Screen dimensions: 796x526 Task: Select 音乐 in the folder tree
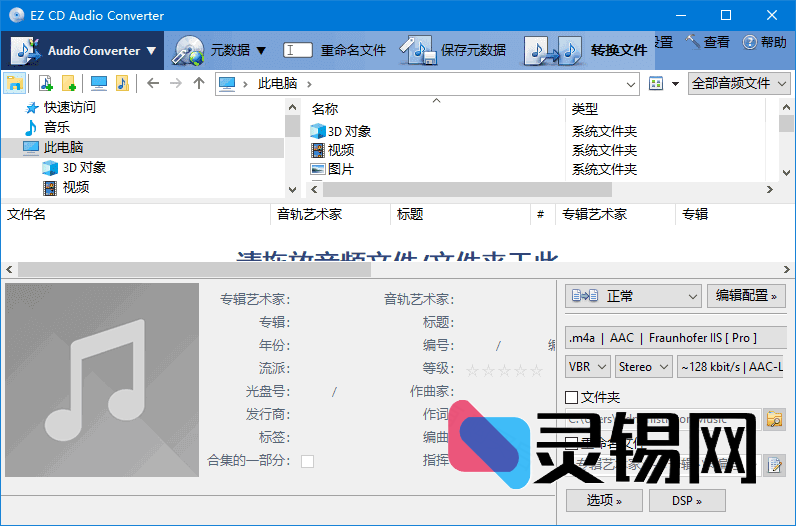pos(57,127)
